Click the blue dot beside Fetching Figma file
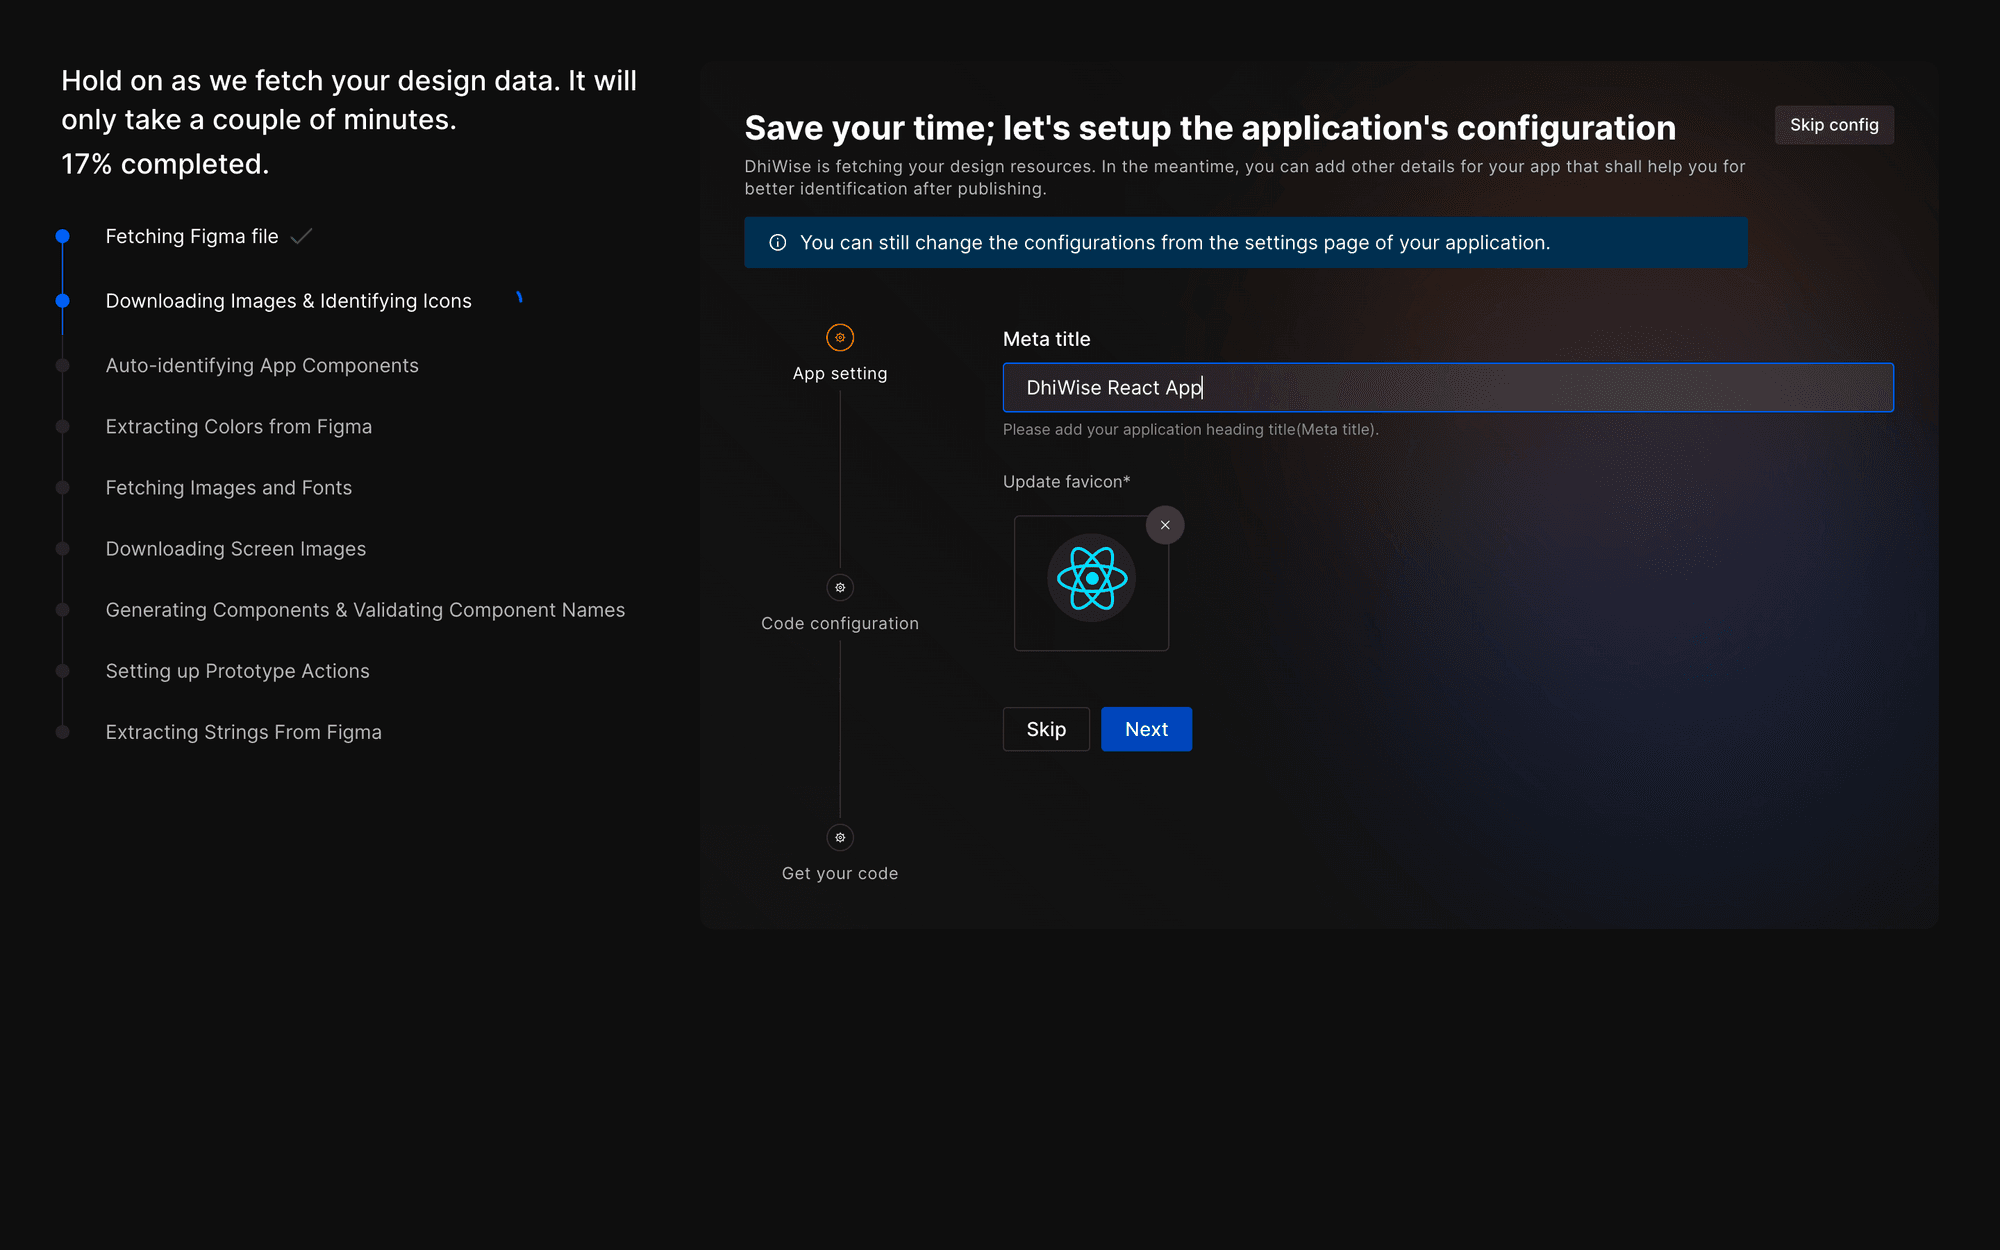 click(x=62, y=236)
